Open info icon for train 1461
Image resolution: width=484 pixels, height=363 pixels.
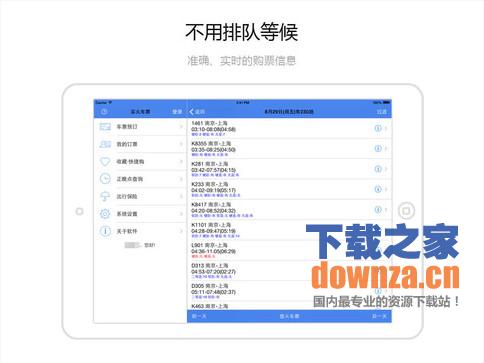378,128
